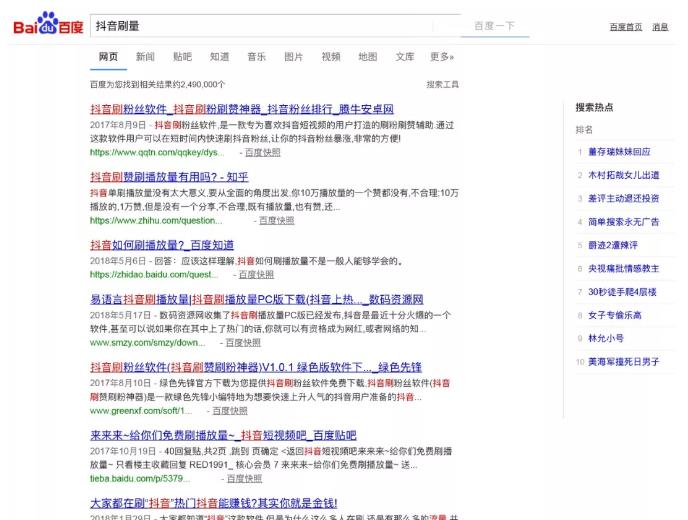
Task: Open hot search 央视痛批情感教主
Action: click(624, 269)
